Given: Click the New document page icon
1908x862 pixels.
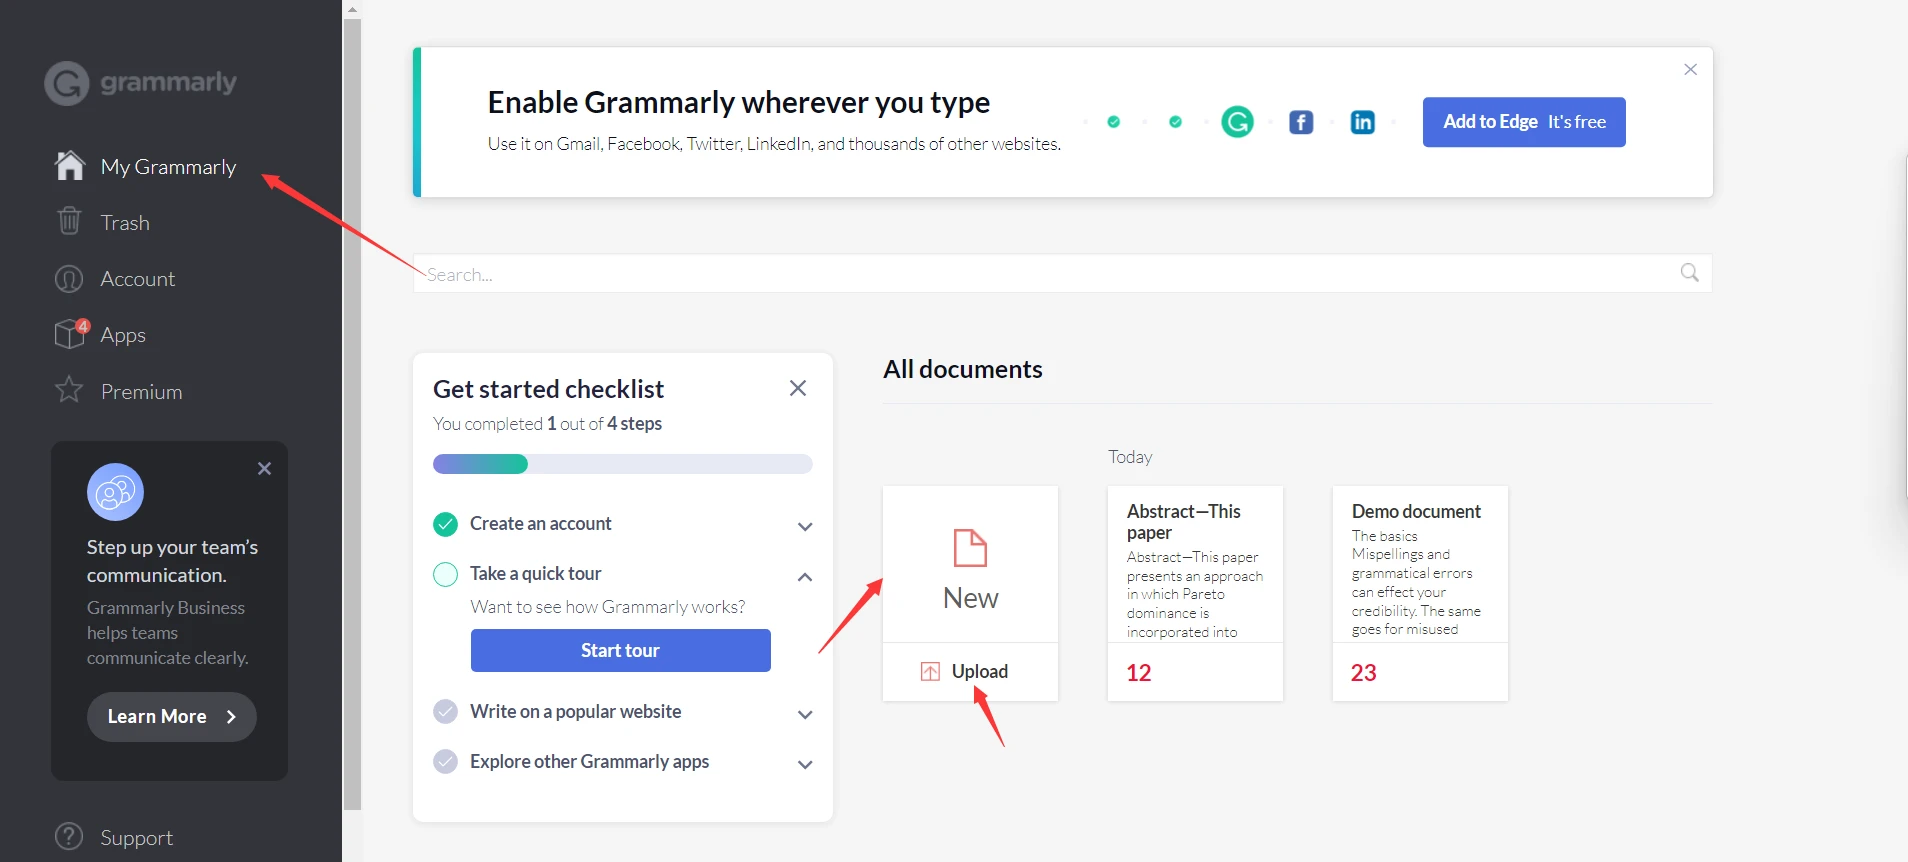Looking at the screenshot, I should [970, 548].
